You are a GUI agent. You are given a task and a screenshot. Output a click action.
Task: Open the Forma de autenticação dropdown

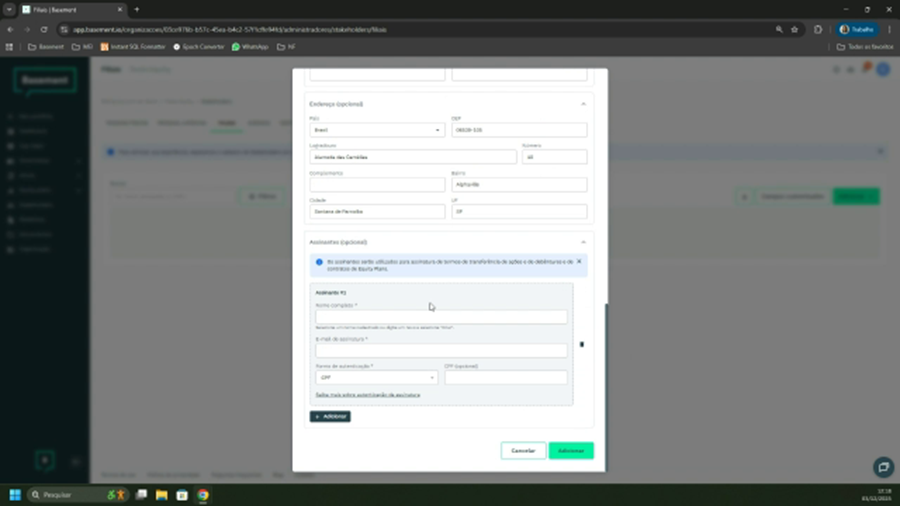377,378
